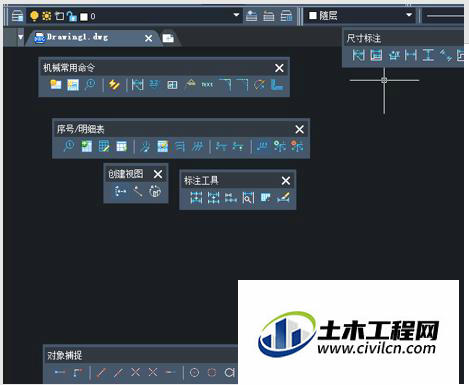Click third small dimension icon in 标注工具

point(231,198)
